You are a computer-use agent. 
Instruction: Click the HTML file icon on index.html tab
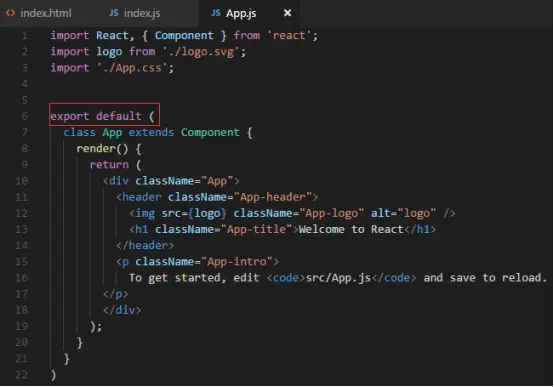point(11,13)
